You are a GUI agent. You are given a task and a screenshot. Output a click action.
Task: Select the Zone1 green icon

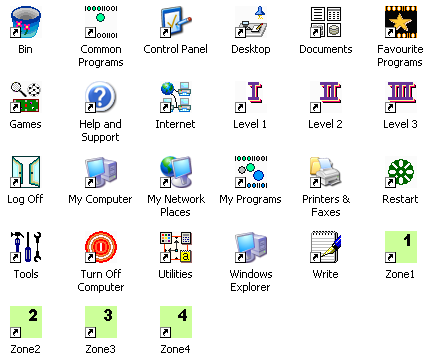click(401, 247)
